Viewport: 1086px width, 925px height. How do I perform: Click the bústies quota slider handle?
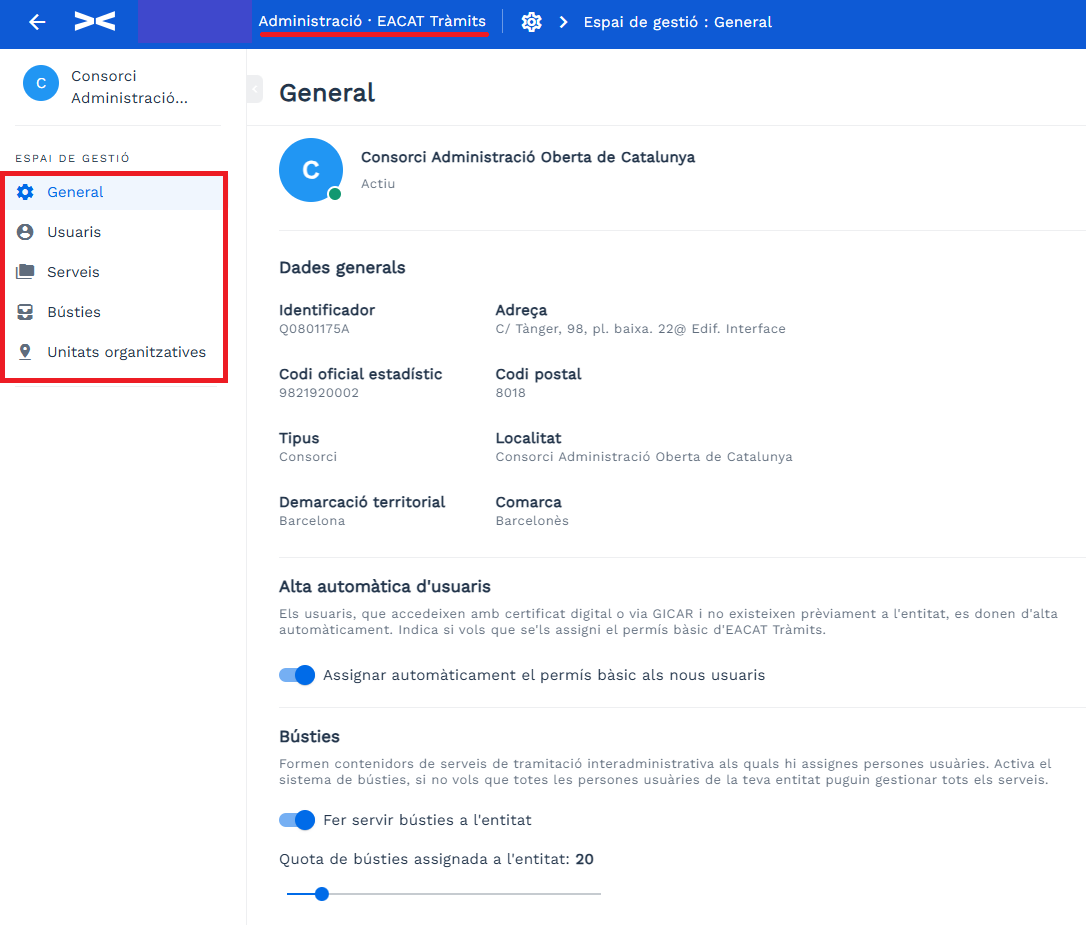click(x=321, y=894)
